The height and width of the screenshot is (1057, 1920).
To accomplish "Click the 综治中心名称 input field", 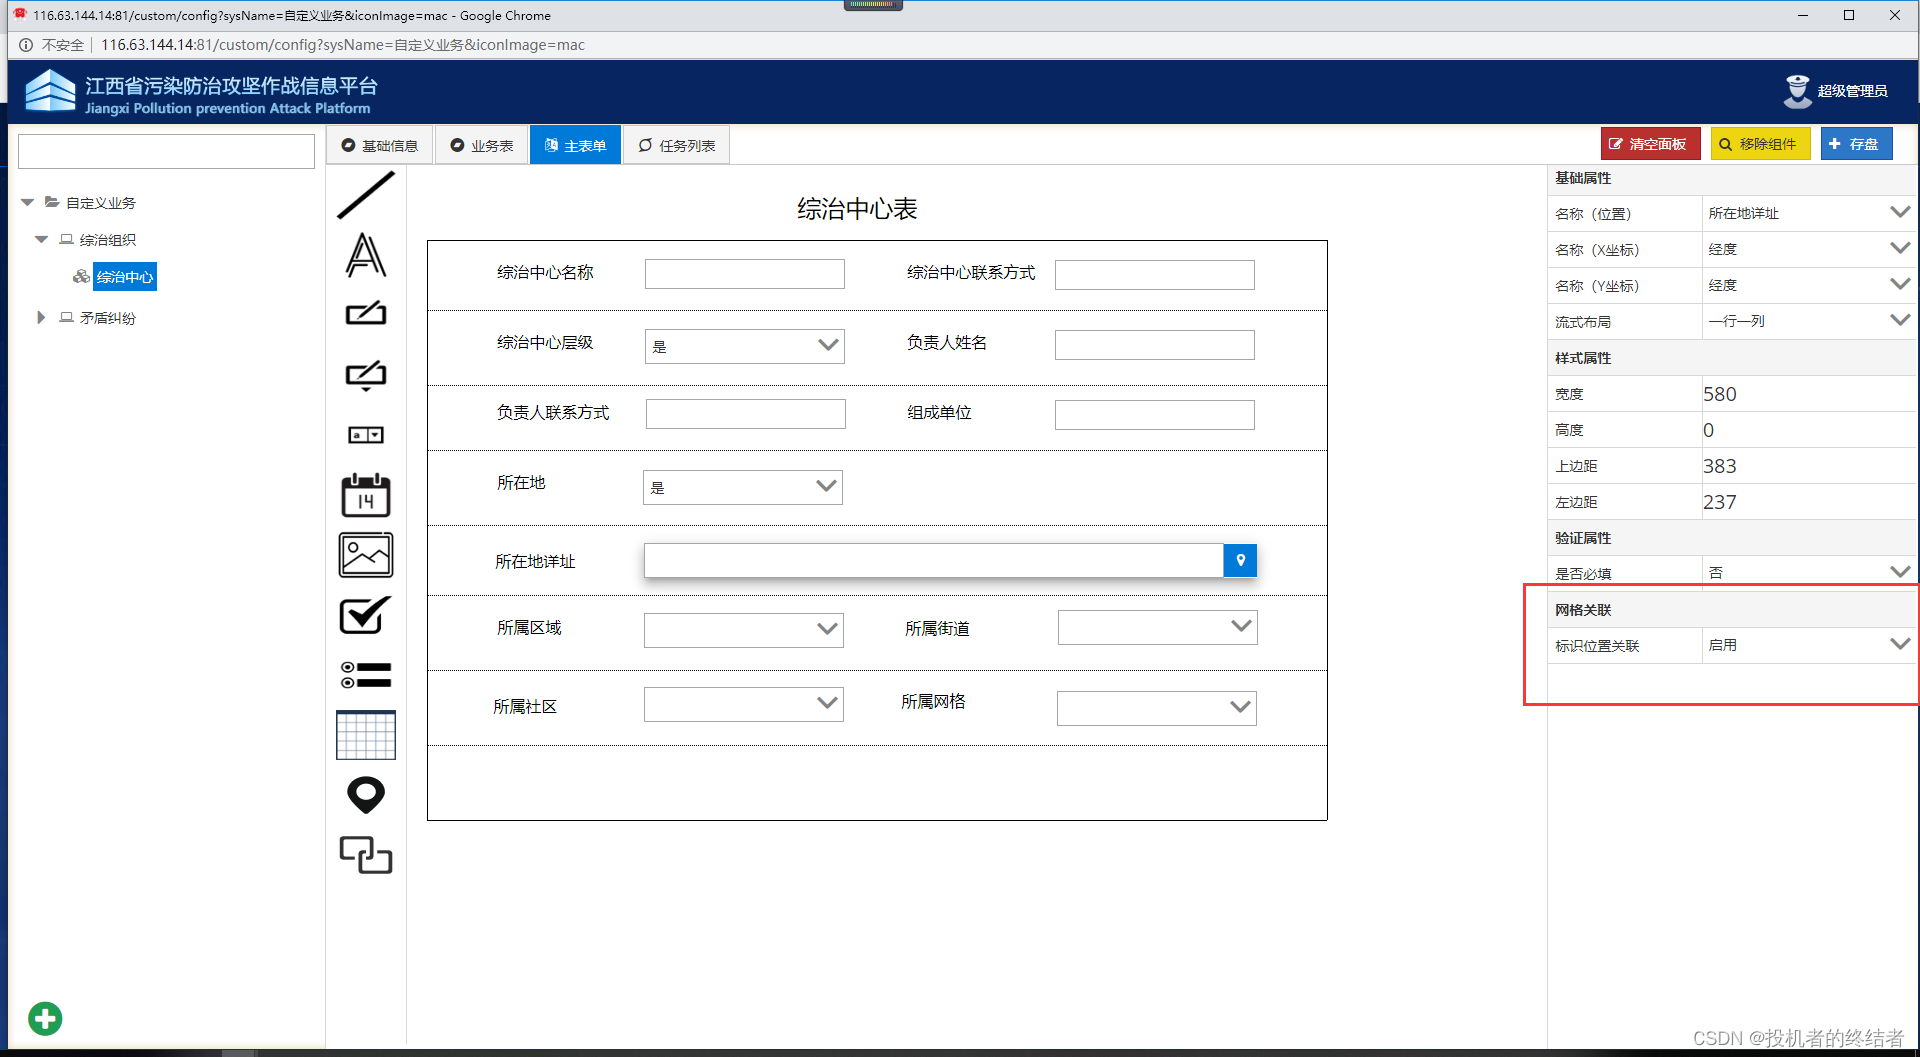I will 744,274.
